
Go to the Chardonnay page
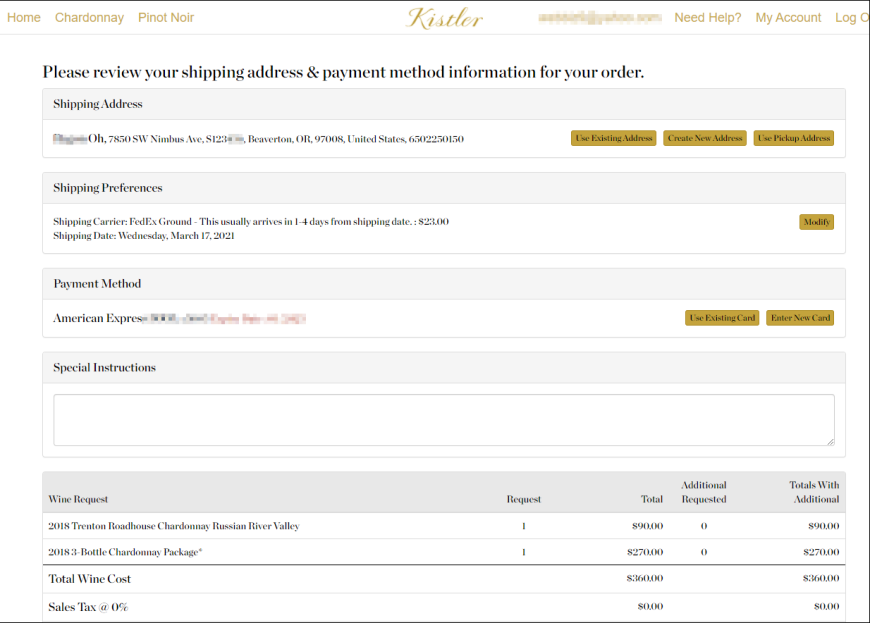coord(89,18)
